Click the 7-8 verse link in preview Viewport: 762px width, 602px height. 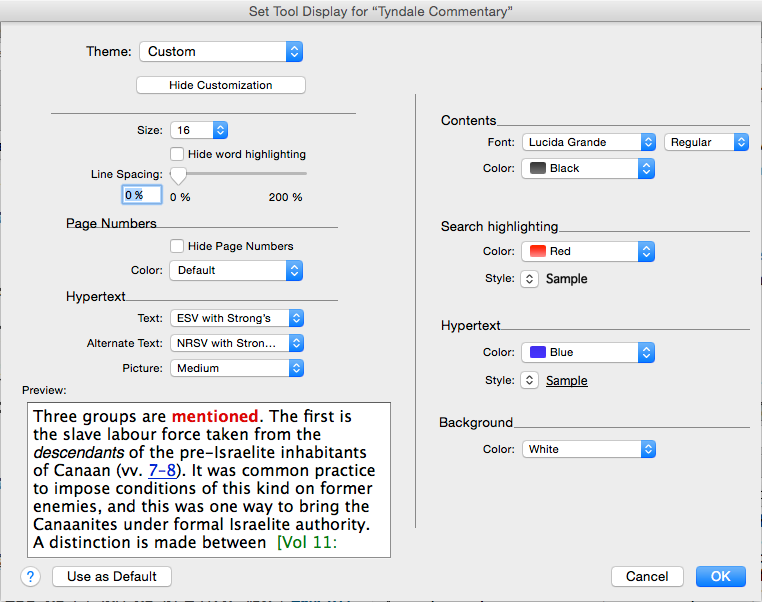point(161,471)
